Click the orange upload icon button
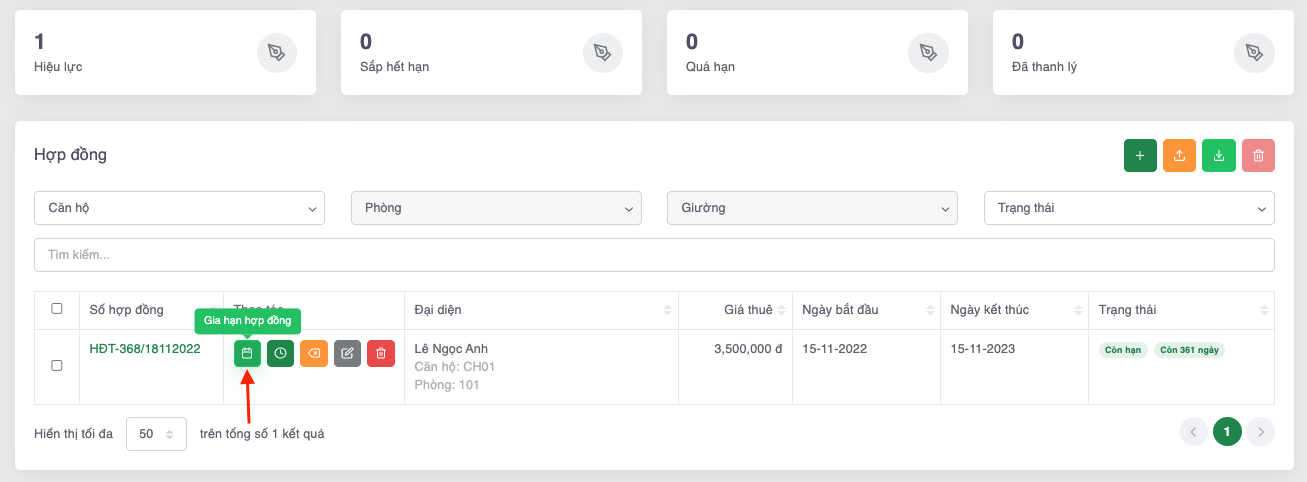This screenshot has height=482, width=1307. (x=1179, y=155)
